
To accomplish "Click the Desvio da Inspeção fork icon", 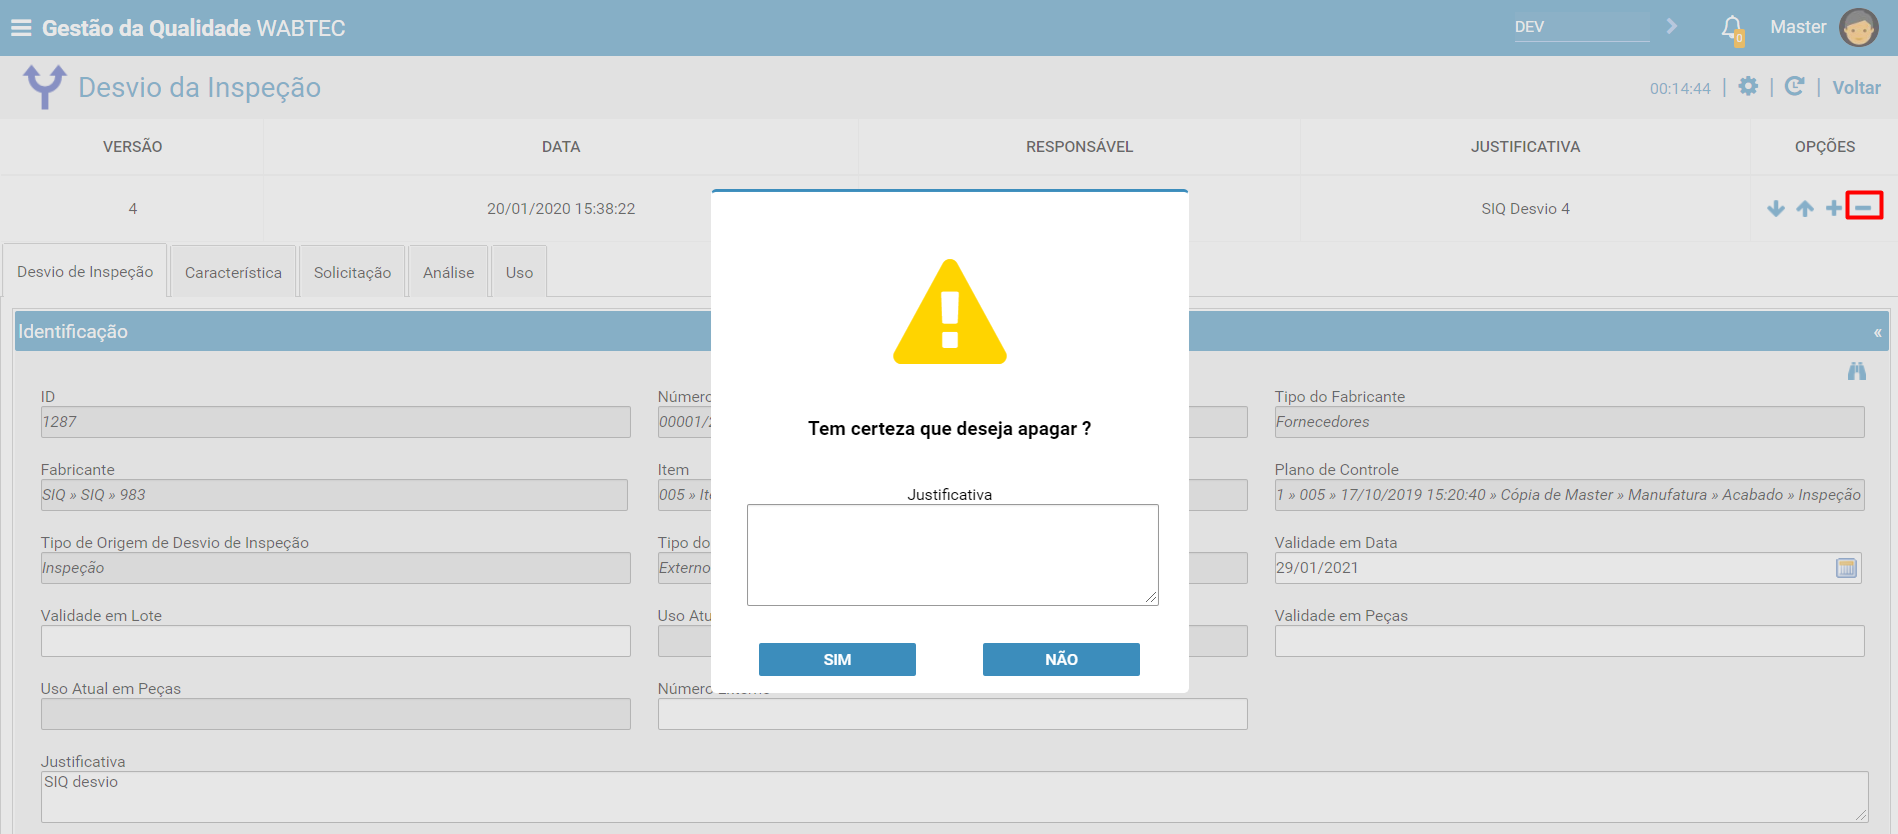I will click(45, 87).
